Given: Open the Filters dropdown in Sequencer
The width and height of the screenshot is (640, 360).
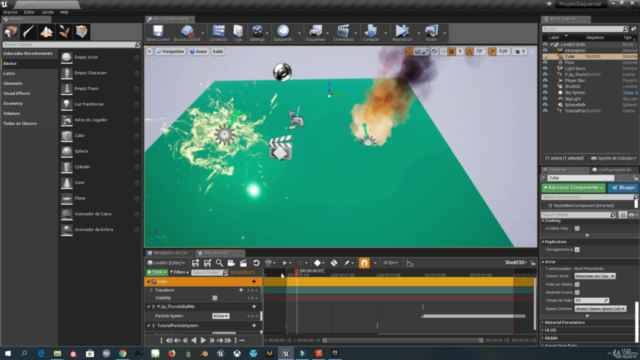Looking at the screenshot, I should tap(179, 272).
